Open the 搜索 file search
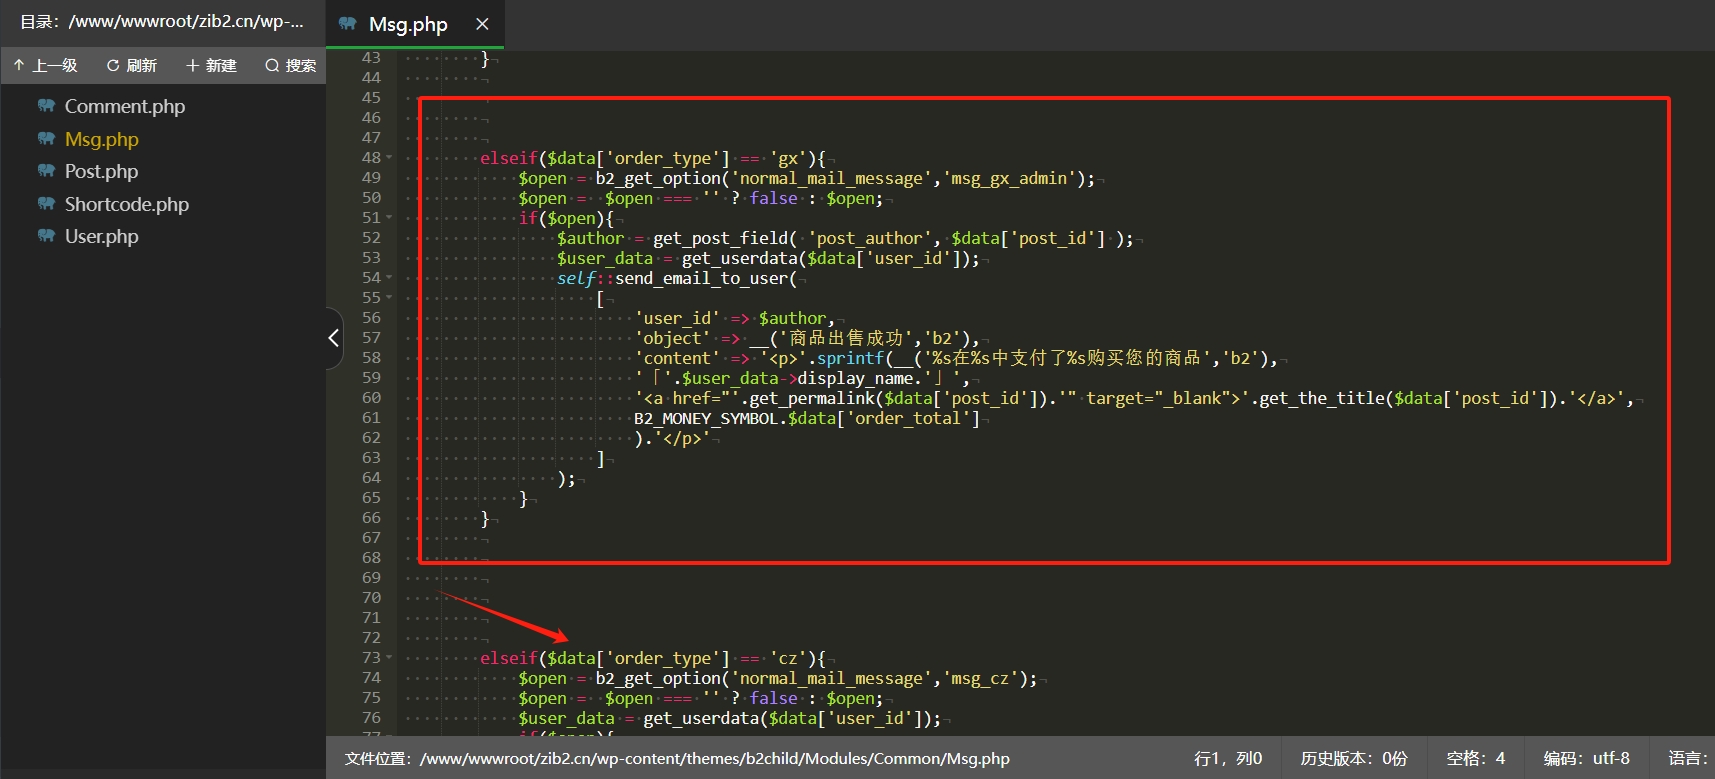Screen dimensions: 1715x779 (x=291, y=66)
